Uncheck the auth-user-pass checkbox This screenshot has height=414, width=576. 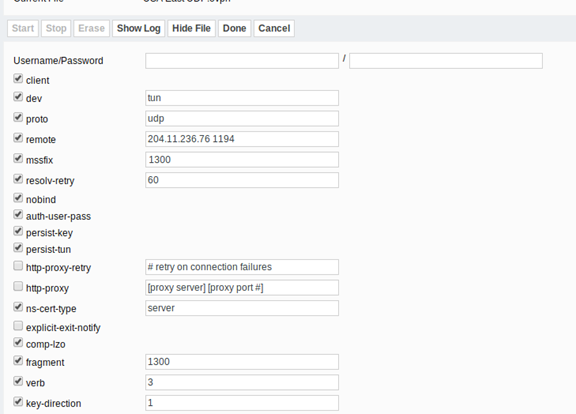[x=18, y=214]
